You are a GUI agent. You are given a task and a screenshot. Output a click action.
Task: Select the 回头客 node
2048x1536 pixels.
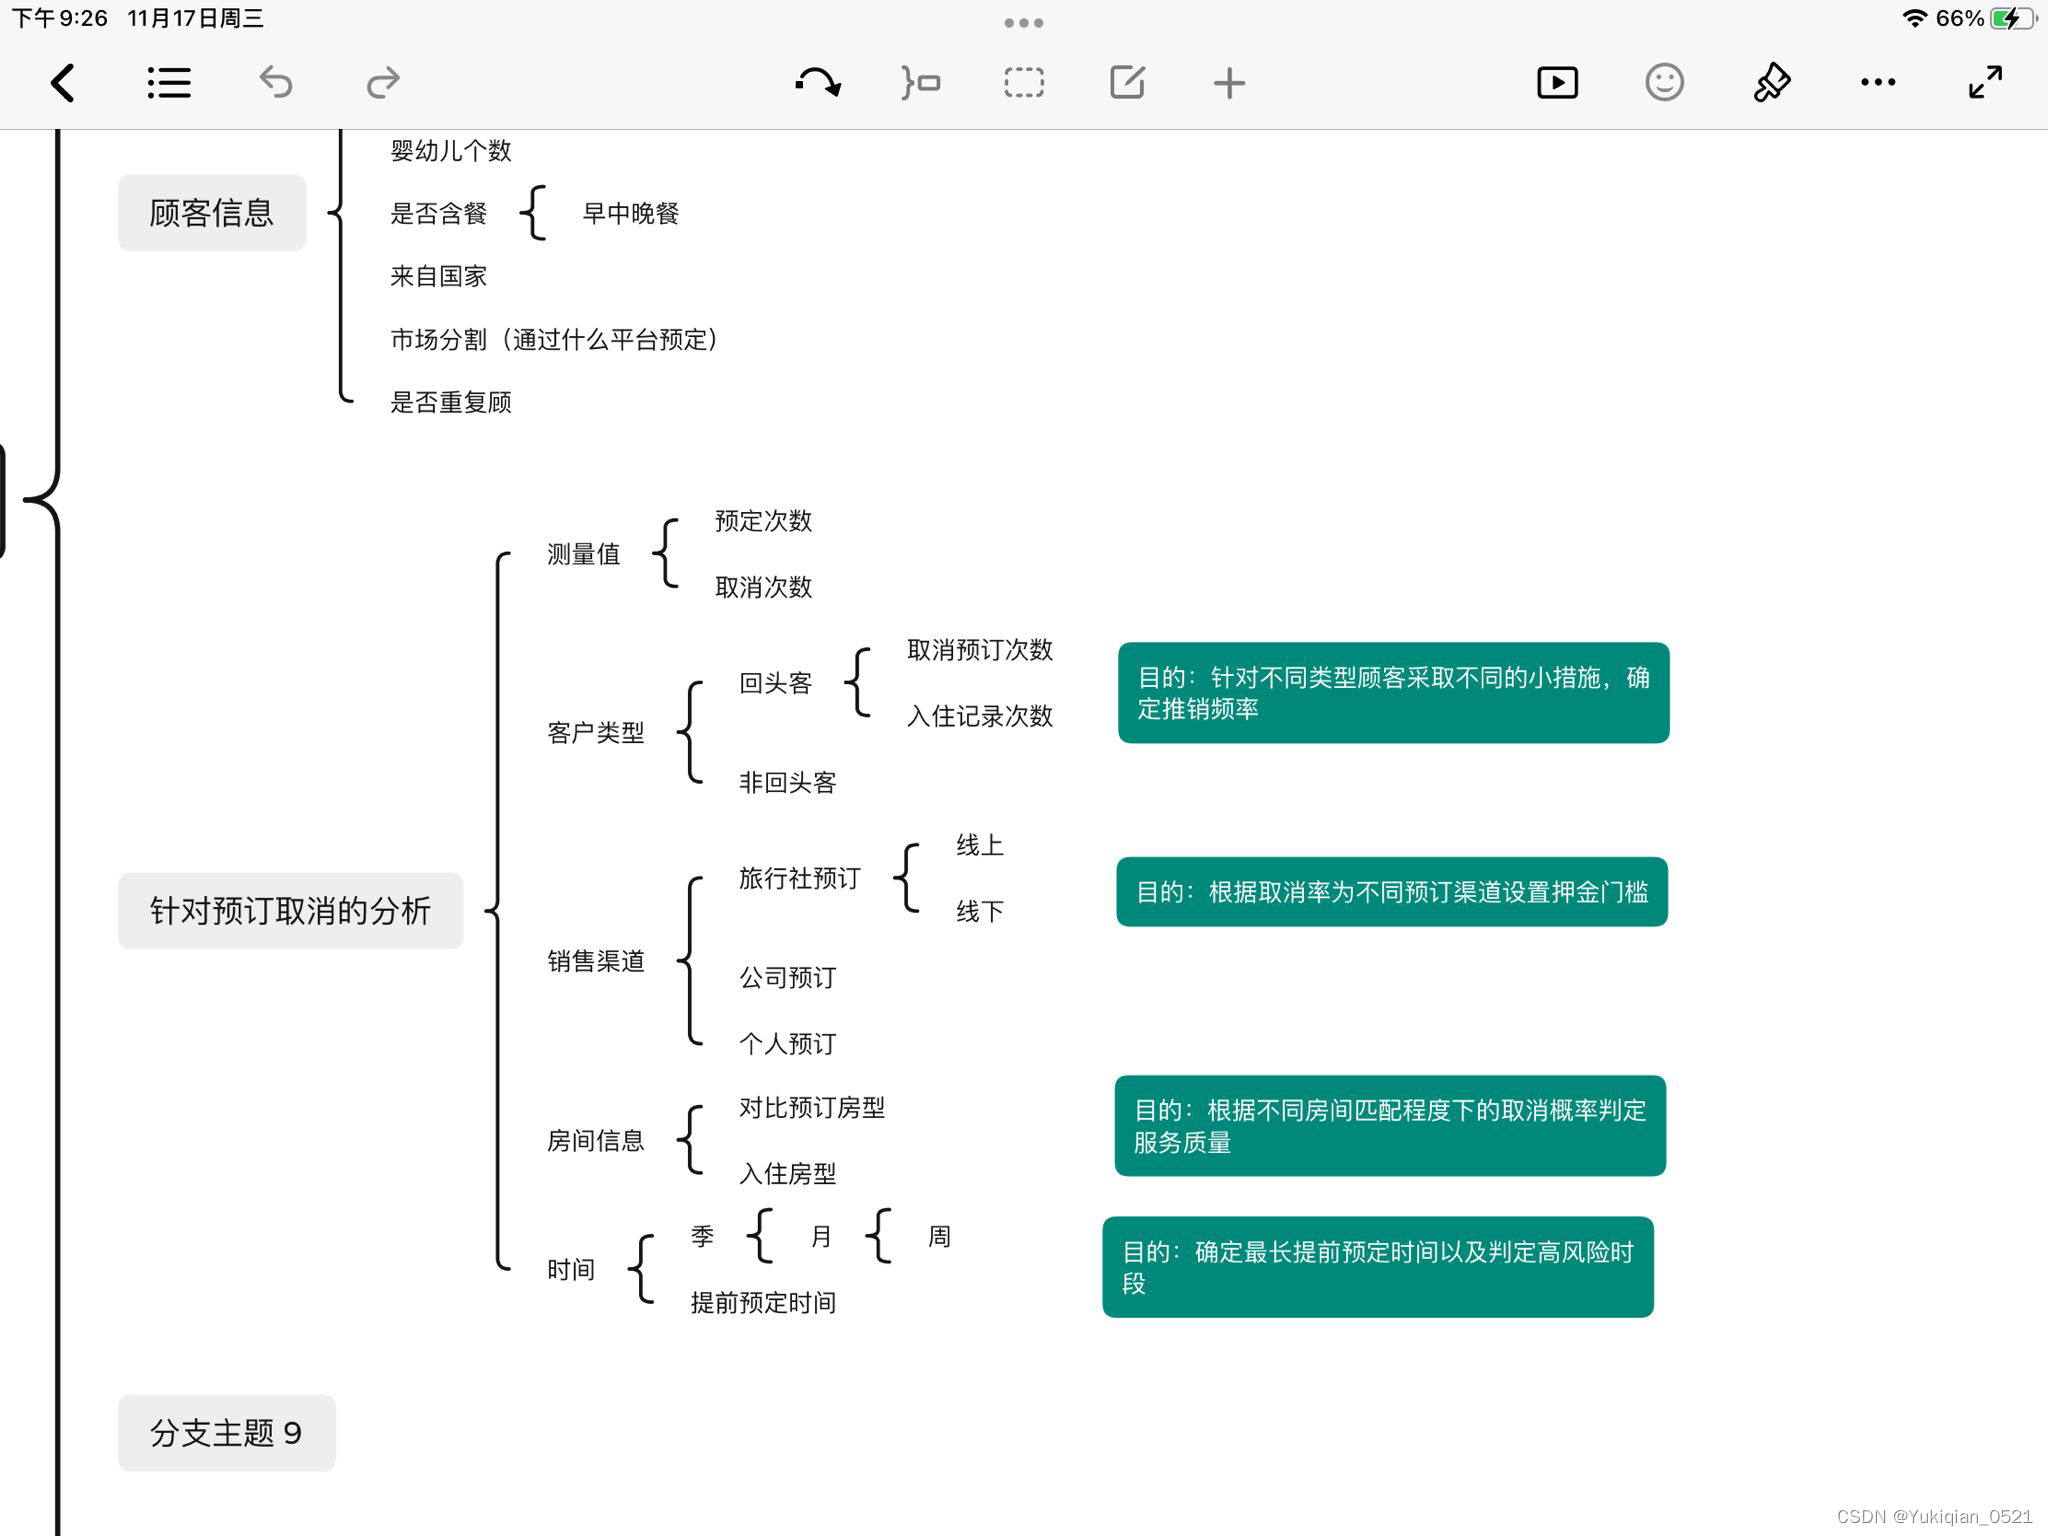tap(776, 683)
